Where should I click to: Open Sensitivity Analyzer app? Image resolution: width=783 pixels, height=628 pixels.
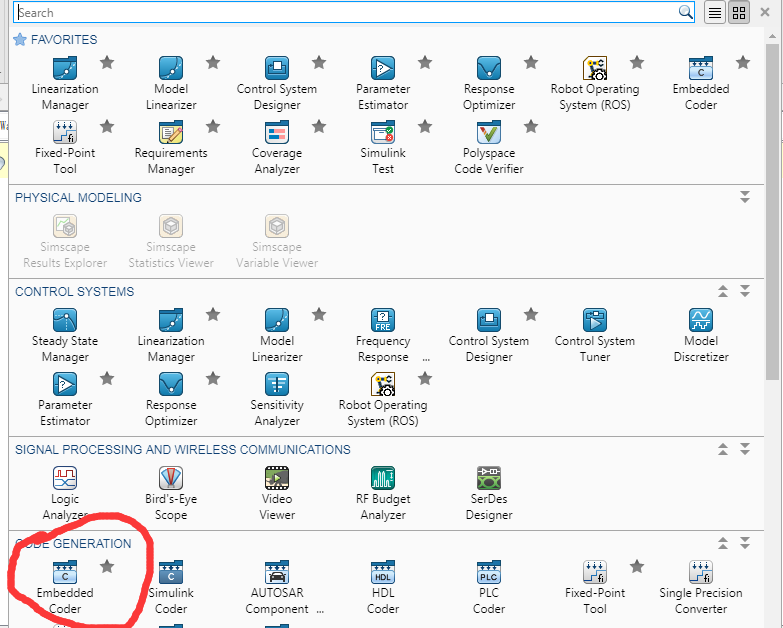(x=277, y=399)
